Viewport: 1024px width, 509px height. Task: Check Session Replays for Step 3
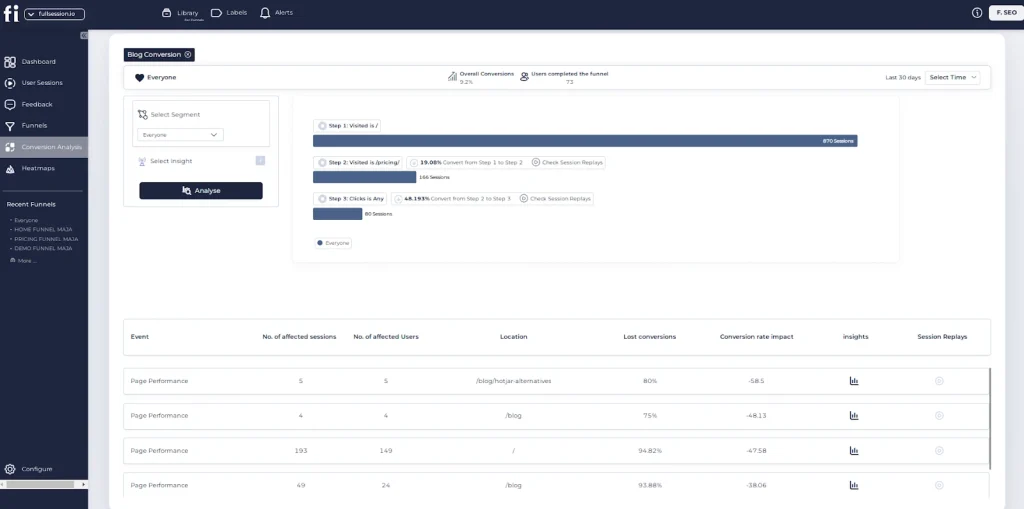(x=555, y=199)
